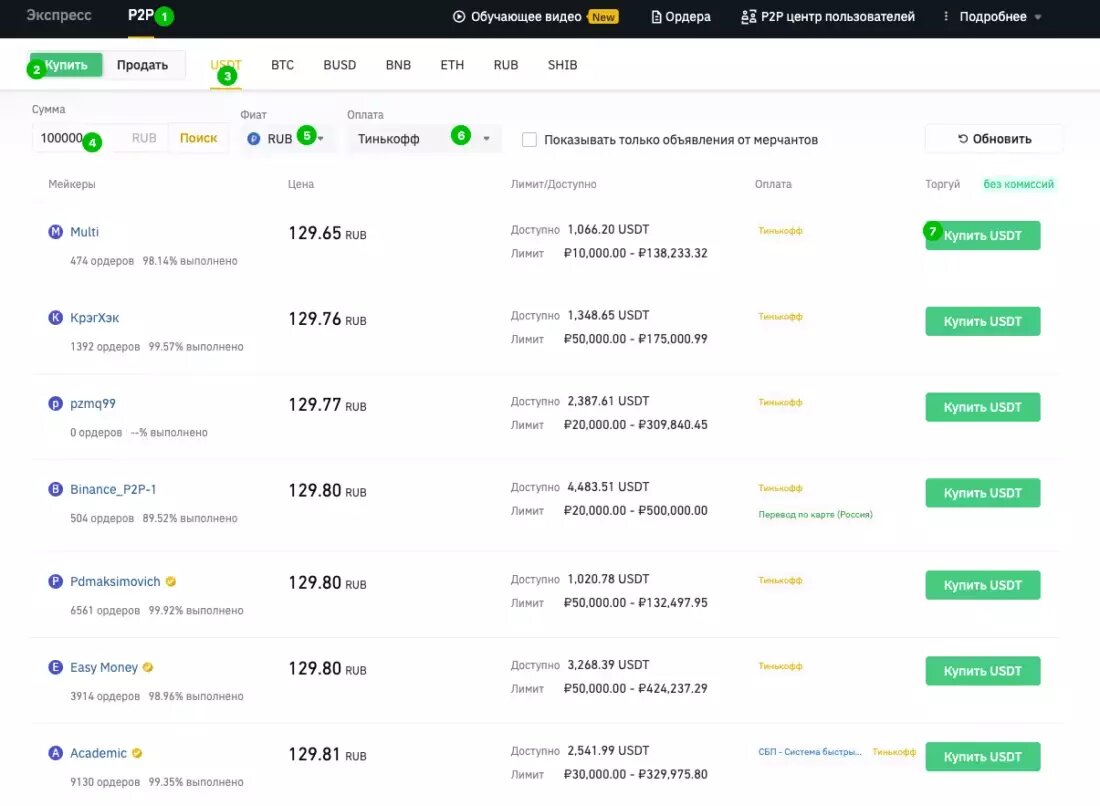Click the Поиск search button
Image resolution: width=1100 pixels, height=806 pixels.
point(199,138)
